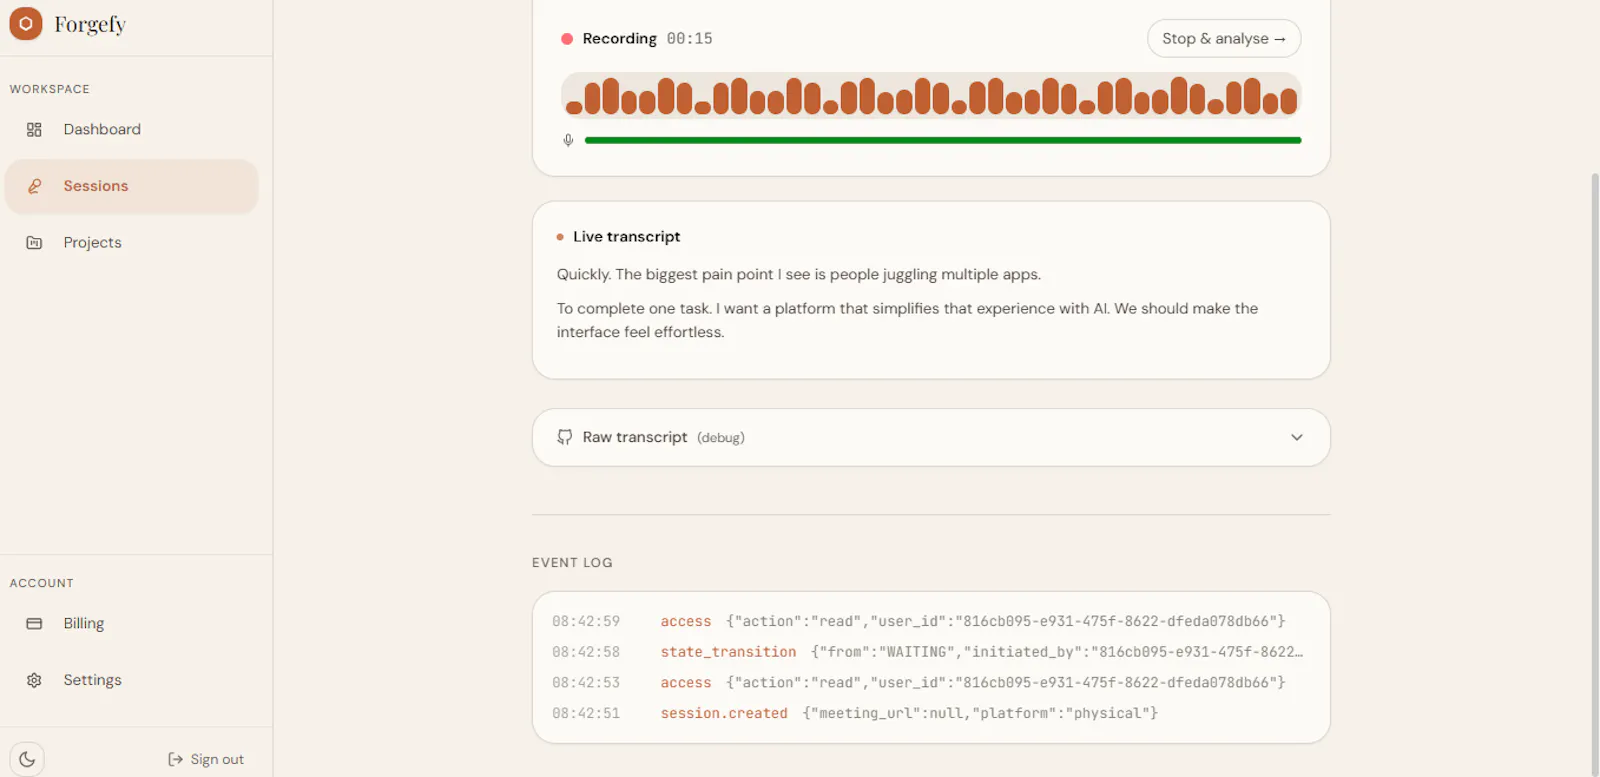The width and height of the screenshot is (1600, 777).
Task: Click the 00:15 recording timer
Action: (x=690, y=39)
